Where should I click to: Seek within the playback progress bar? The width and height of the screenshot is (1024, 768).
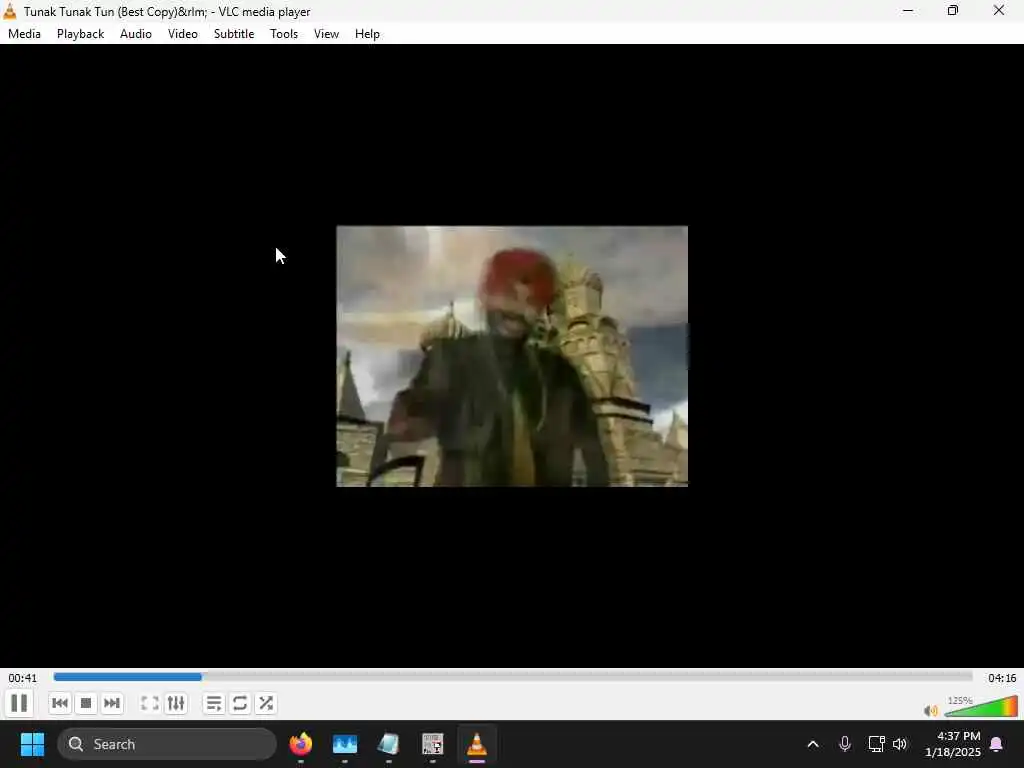tap(513, 677)
